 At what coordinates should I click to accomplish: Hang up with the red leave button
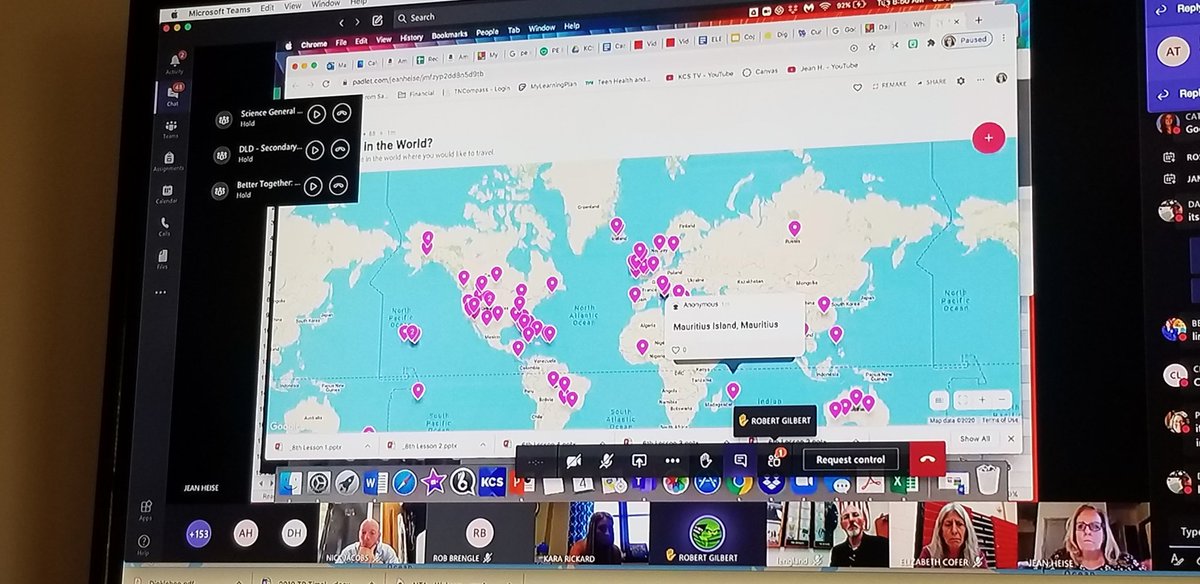click(929, 460)
